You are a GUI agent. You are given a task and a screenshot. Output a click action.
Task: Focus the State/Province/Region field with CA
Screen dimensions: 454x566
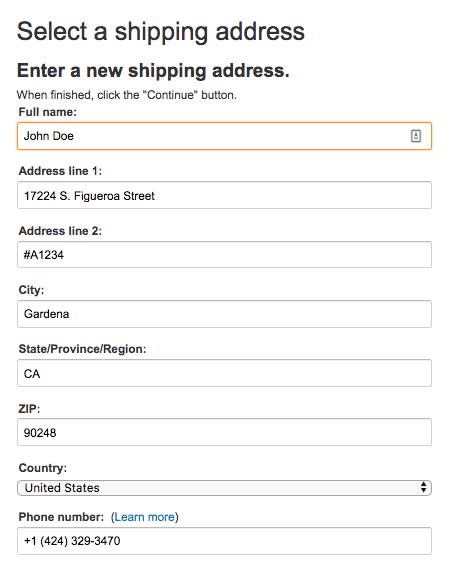(x=224, y=373)
